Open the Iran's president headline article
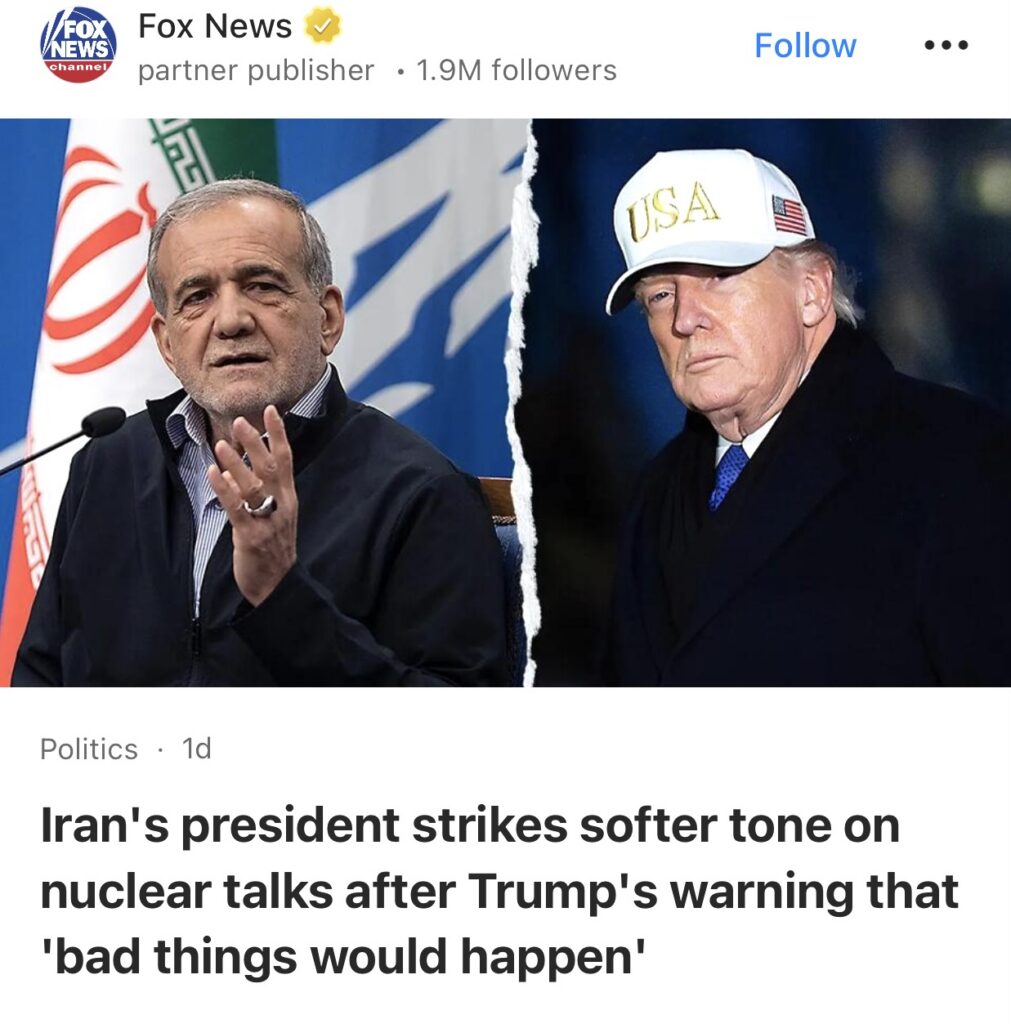1011x1024 pixels. point(500,891)
